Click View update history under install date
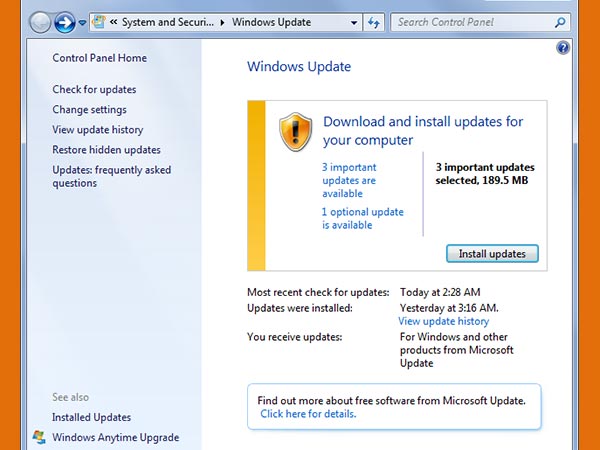This screenshot has height=450, width=600. [444, 321]
